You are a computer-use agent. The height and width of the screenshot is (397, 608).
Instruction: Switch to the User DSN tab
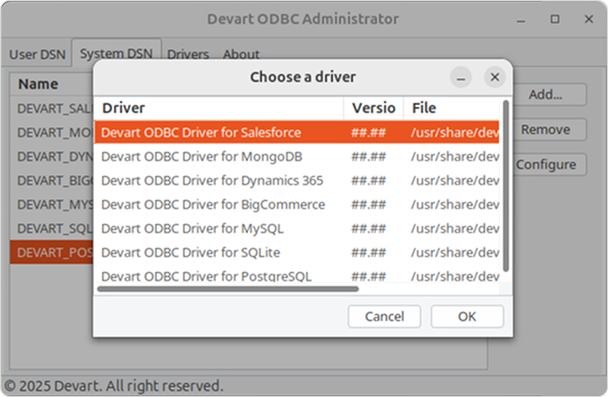37,55
